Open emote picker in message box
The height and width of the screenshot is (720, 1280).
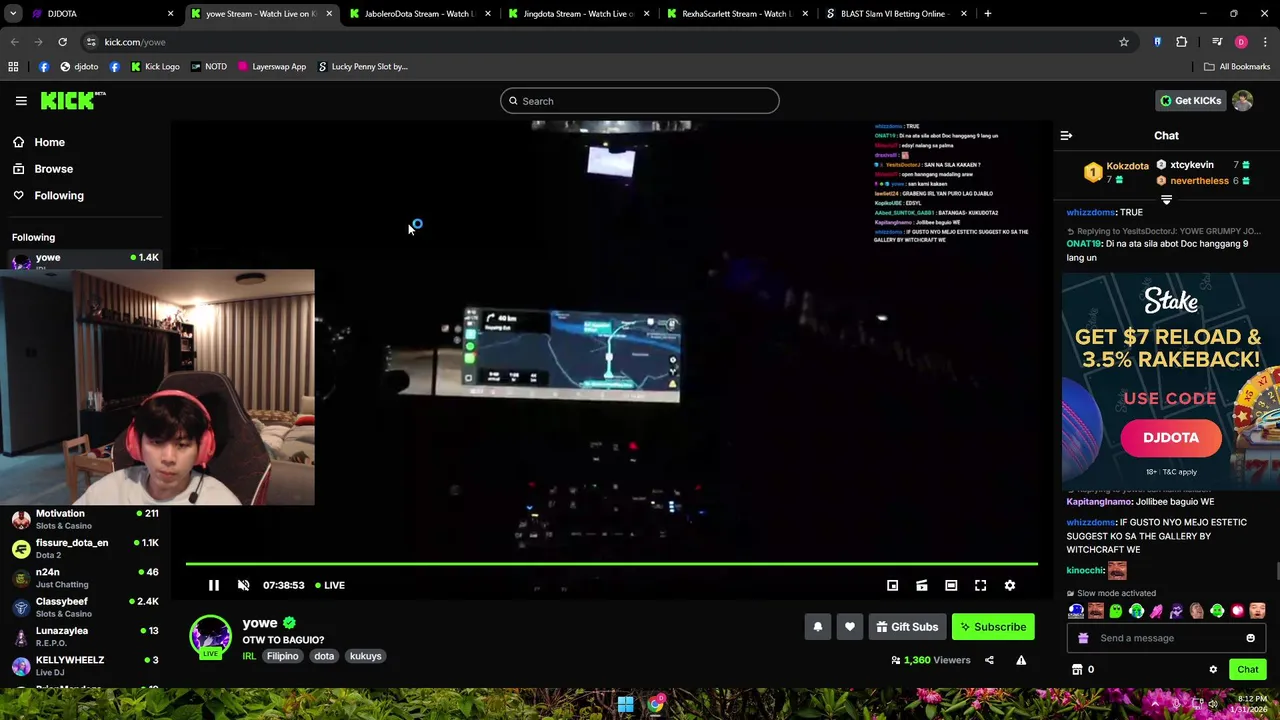[x=1250, y=638]
